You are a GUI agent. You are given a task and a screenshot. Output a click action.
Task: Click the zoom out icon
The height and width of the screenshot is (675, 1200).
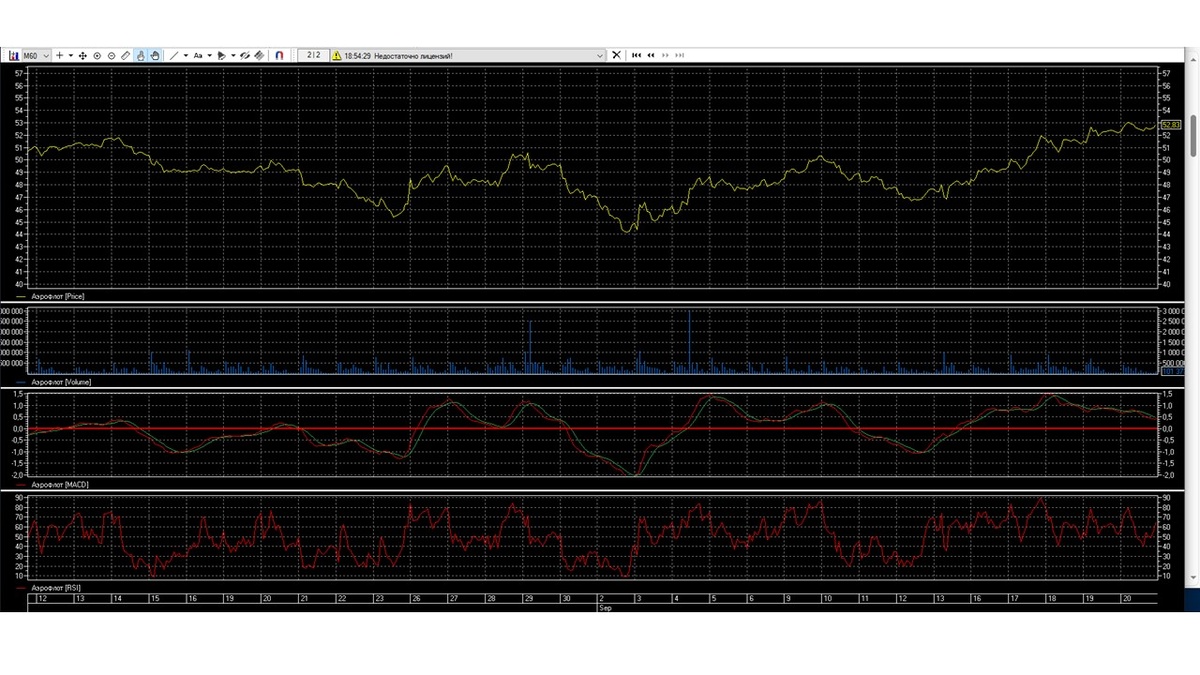coord(112,55)
